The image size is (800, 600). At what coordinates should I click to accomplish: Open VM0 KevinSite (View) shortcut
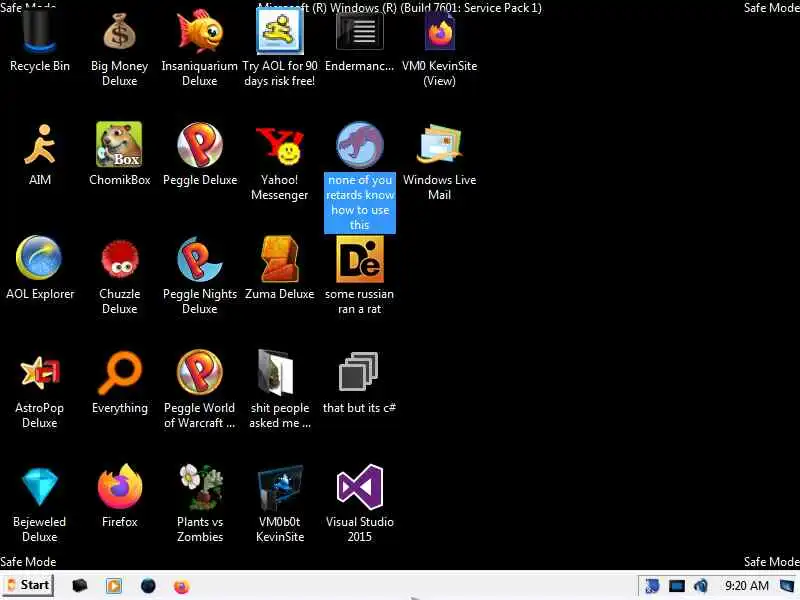[439, 32]
